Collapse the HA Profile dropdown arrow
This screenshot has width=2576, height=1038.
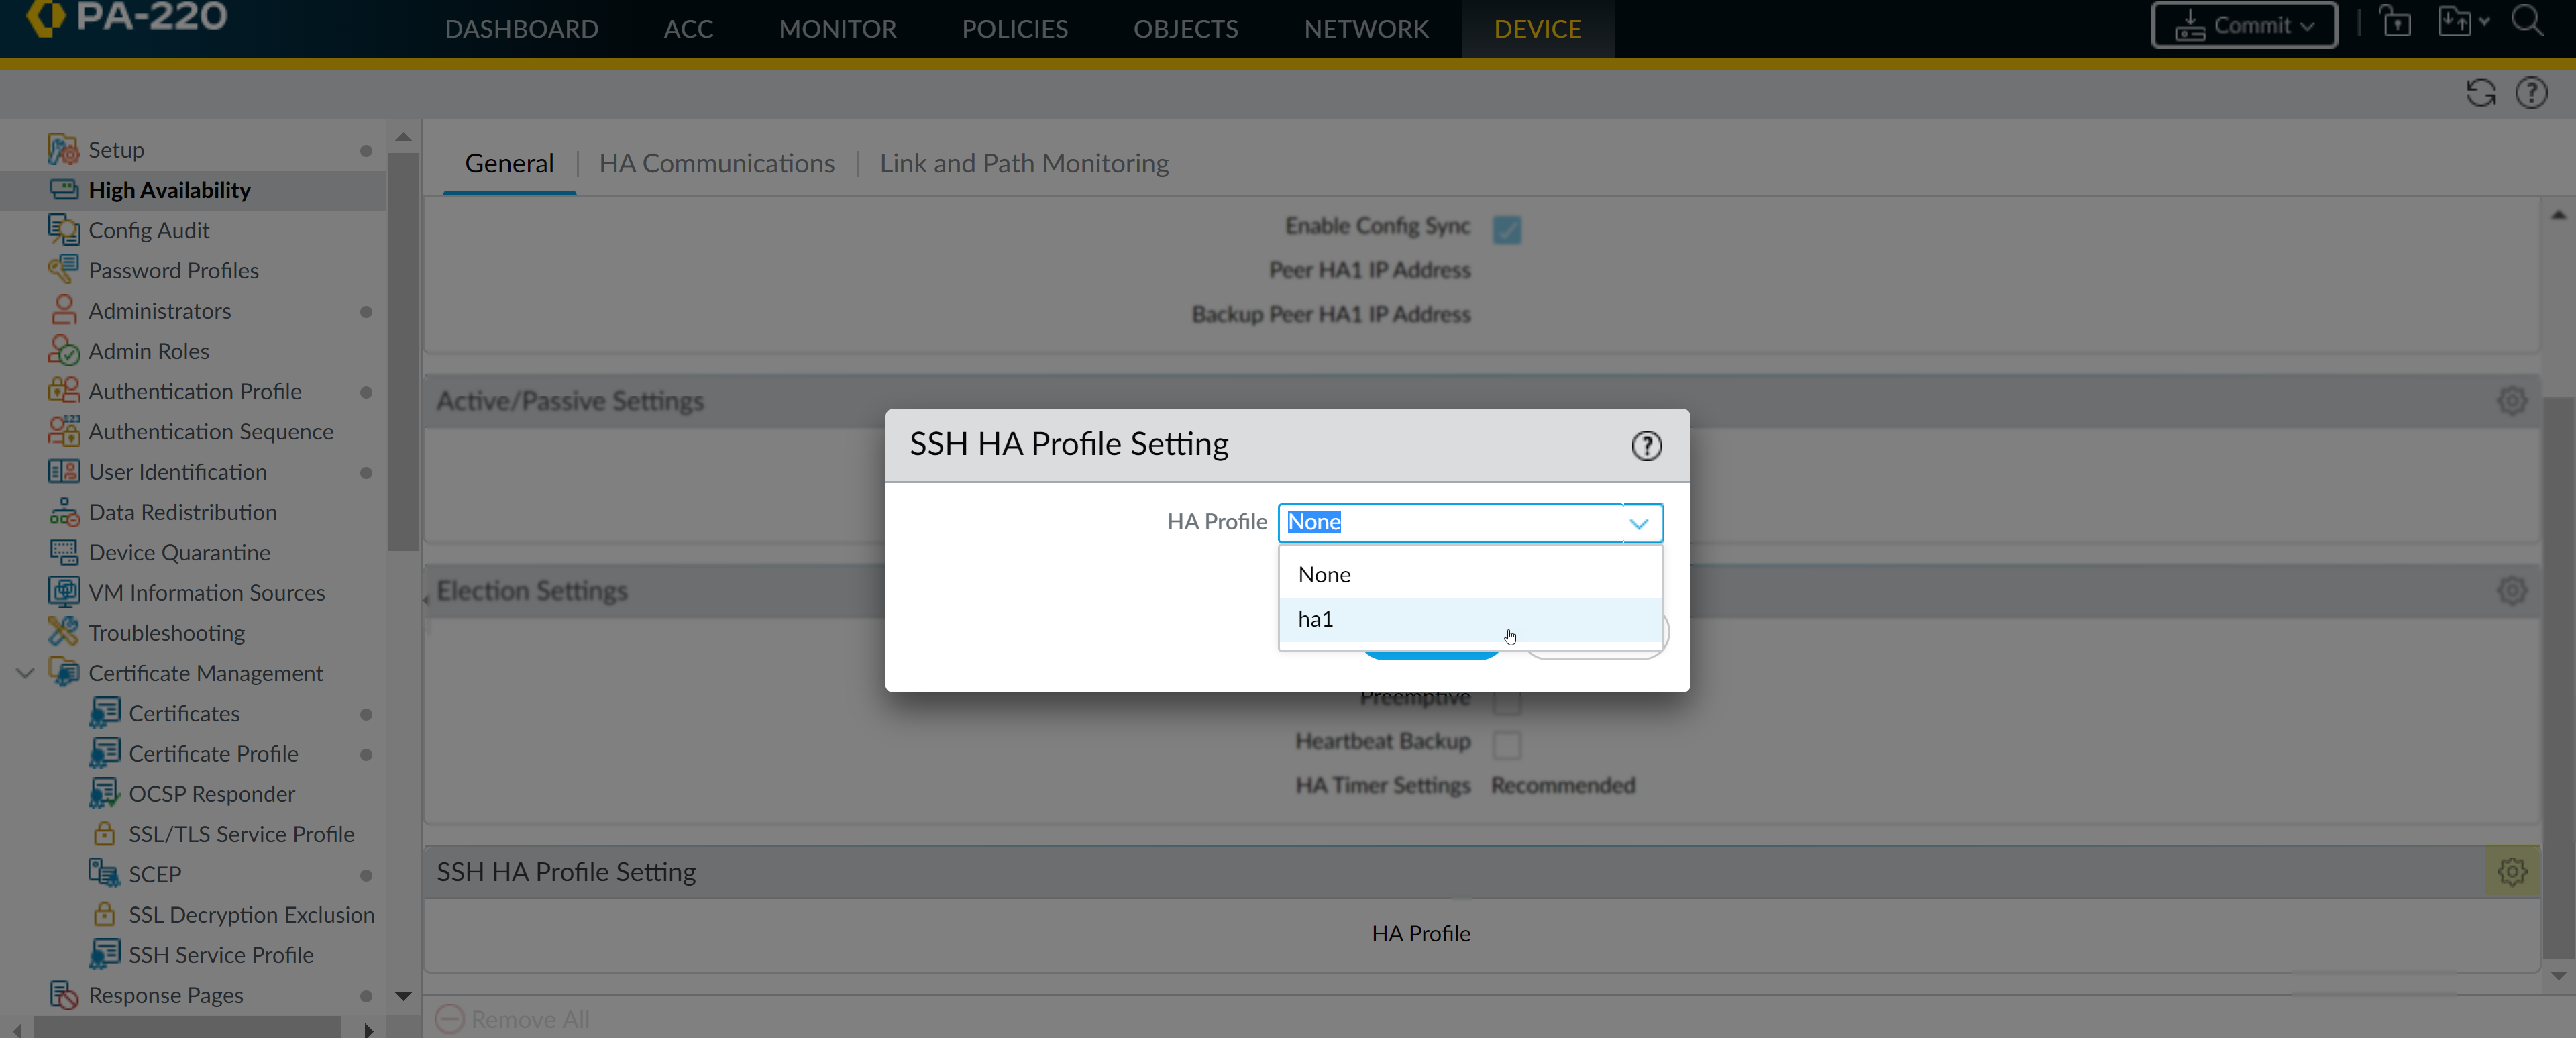[x=1638, y=523]
